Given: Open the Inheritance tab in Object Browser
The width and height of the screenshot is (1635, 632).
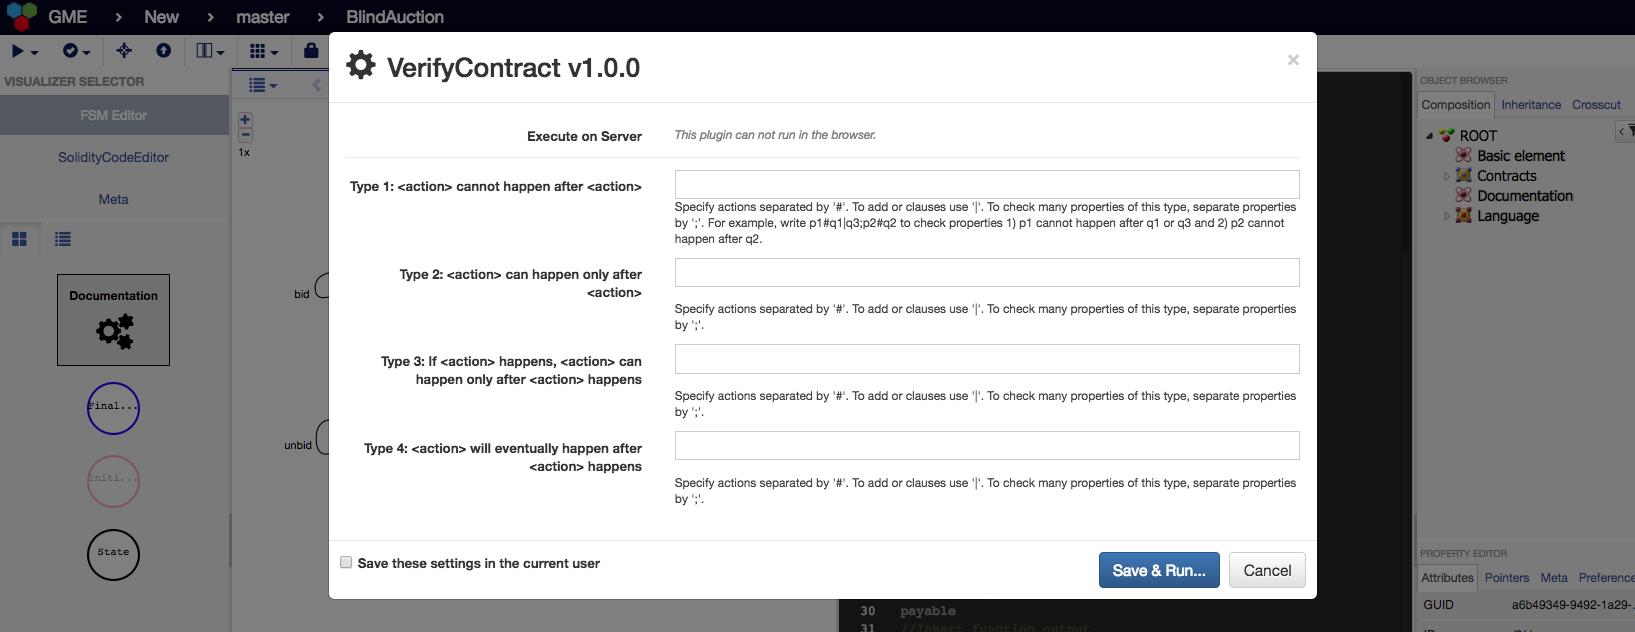Looking at the screenshot, I should click(1531, 105).
